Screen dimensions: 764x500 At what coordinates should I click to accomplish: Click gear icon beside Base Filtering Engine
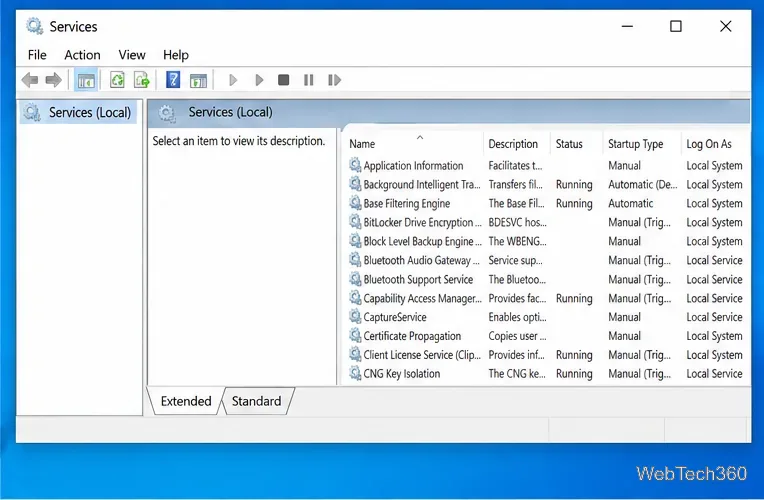355,203
